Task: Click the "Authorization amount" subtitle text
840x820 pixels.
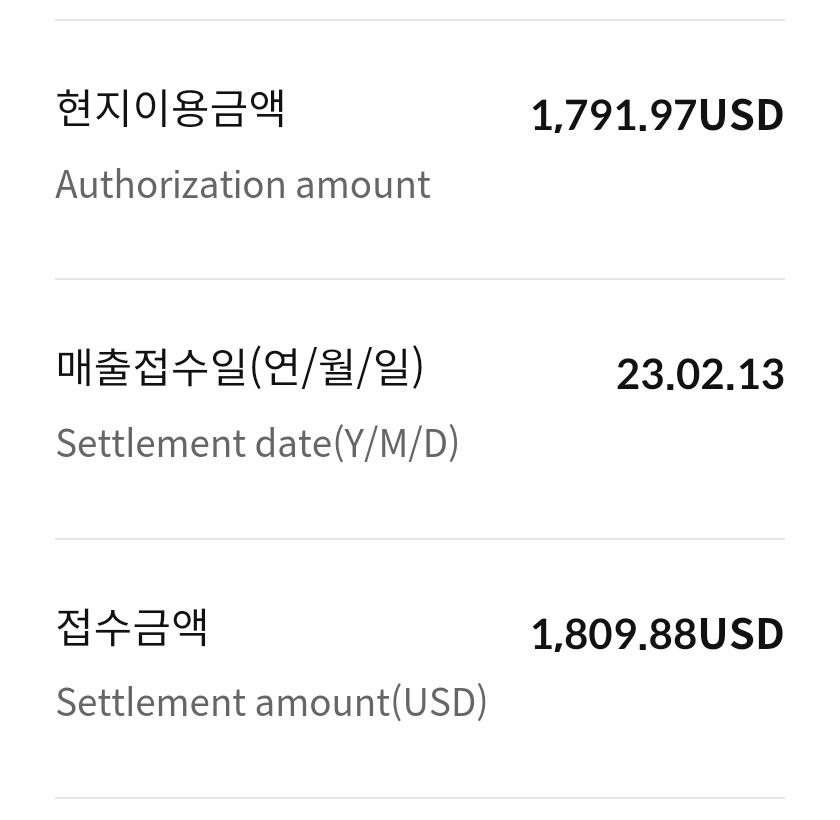Action: click(243, 185)
